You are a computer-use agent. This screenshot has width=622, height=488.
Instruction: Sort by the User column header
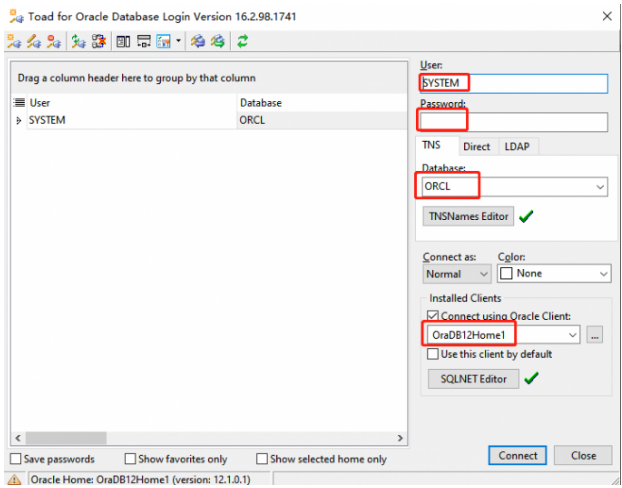click(132, 103)
